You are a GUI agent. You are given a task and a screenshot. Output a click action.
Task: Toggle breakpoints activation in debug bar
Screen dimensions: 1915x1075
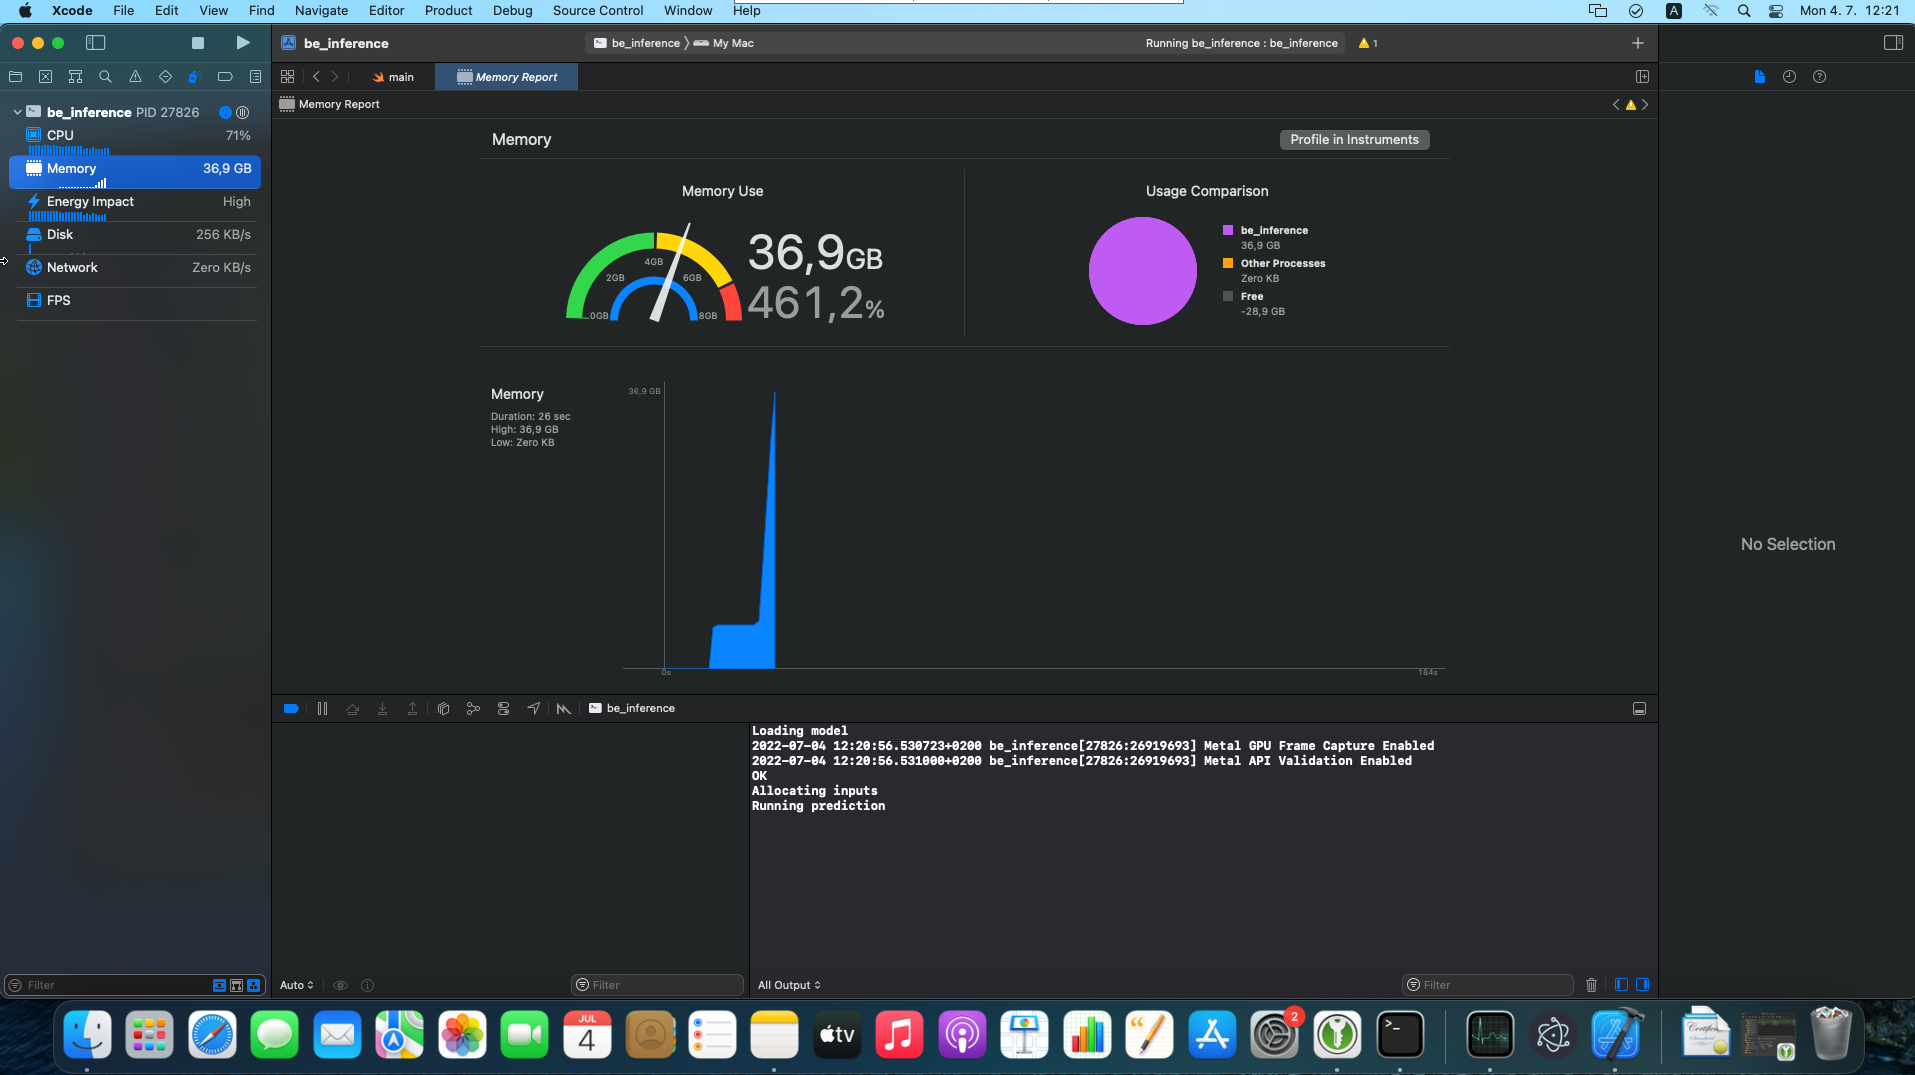[x=291, y=708]
